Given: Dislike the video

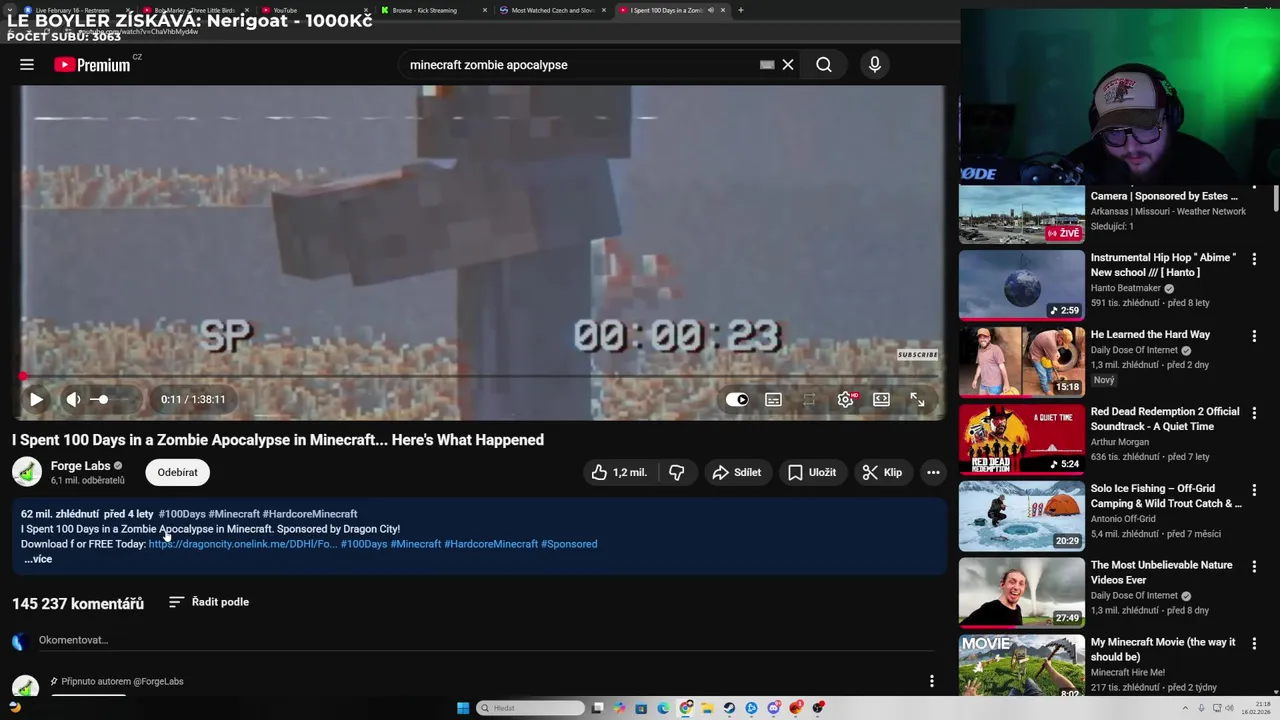Looking at the screenshot, I should (677, 472).
